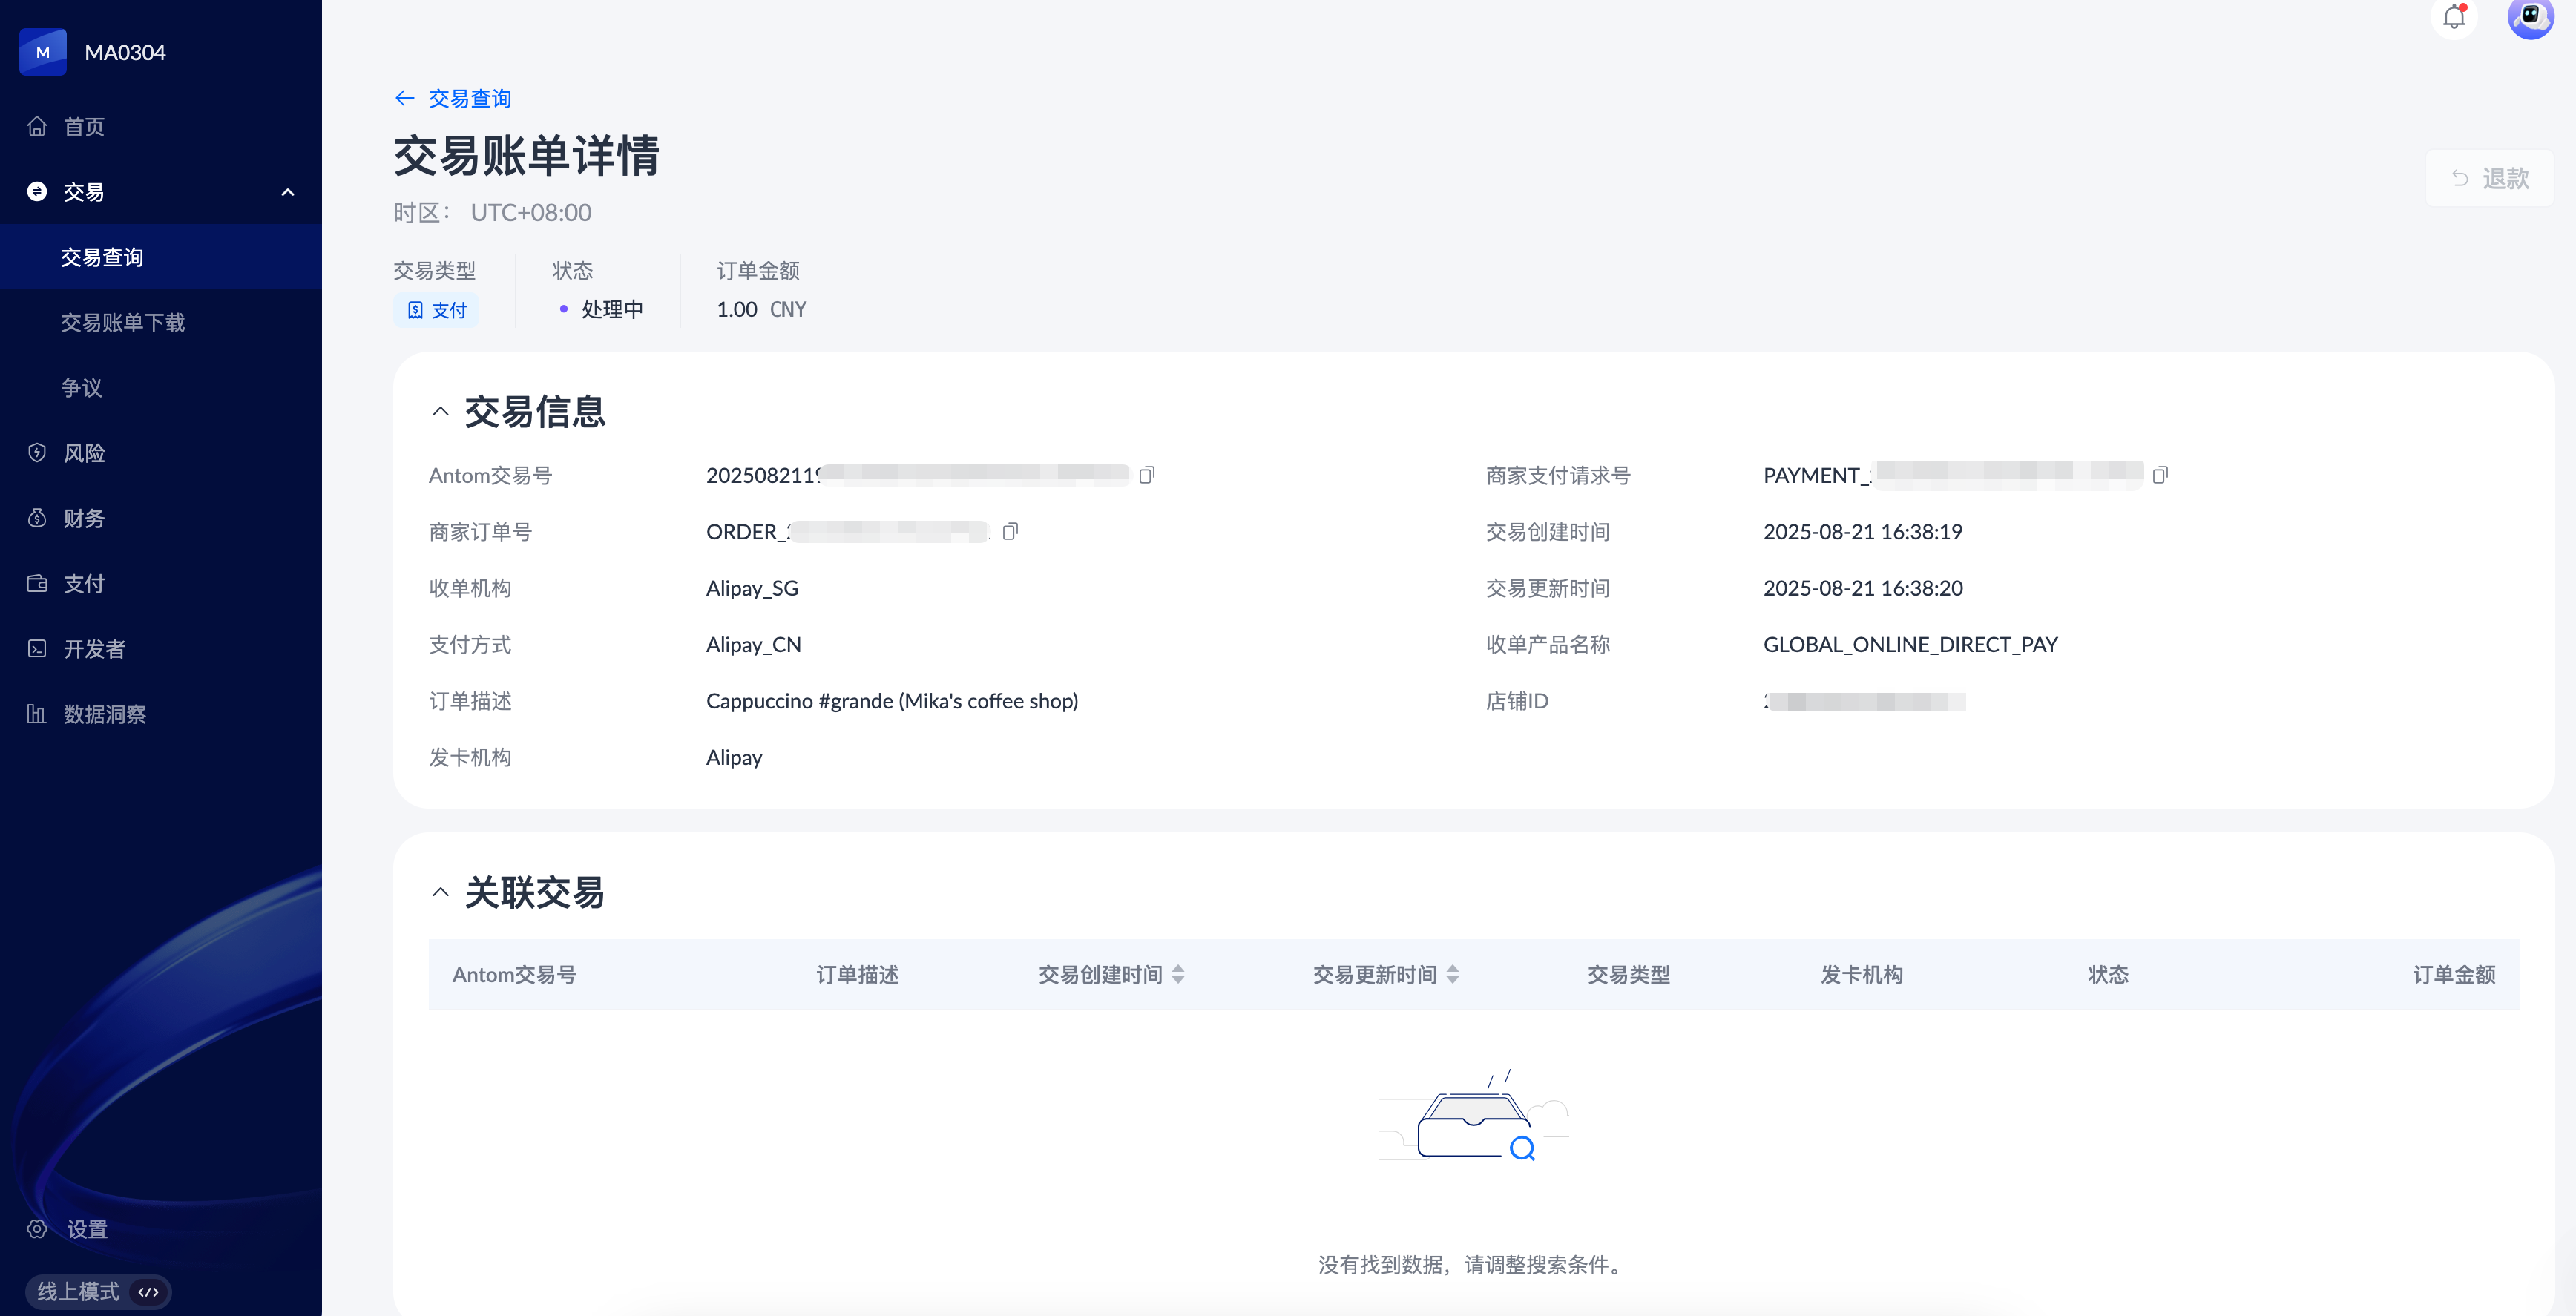
Task: Click 交易查询 breadcrumb link
Action: coord(470,98)
